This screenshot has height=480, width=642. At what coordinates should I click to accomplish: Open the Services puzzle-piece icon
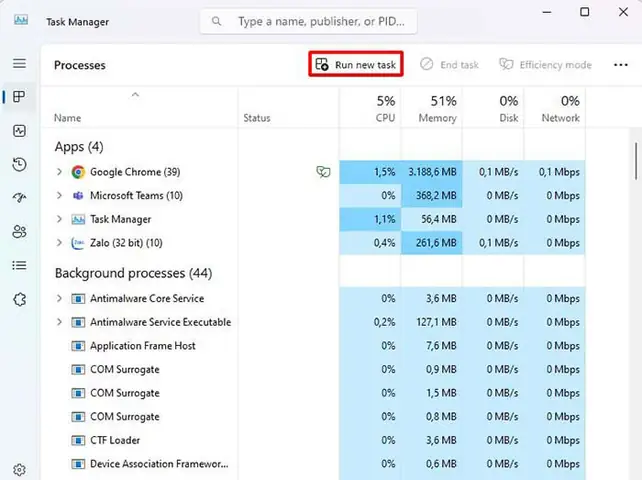pyautogui.click(x=19, y=299)
